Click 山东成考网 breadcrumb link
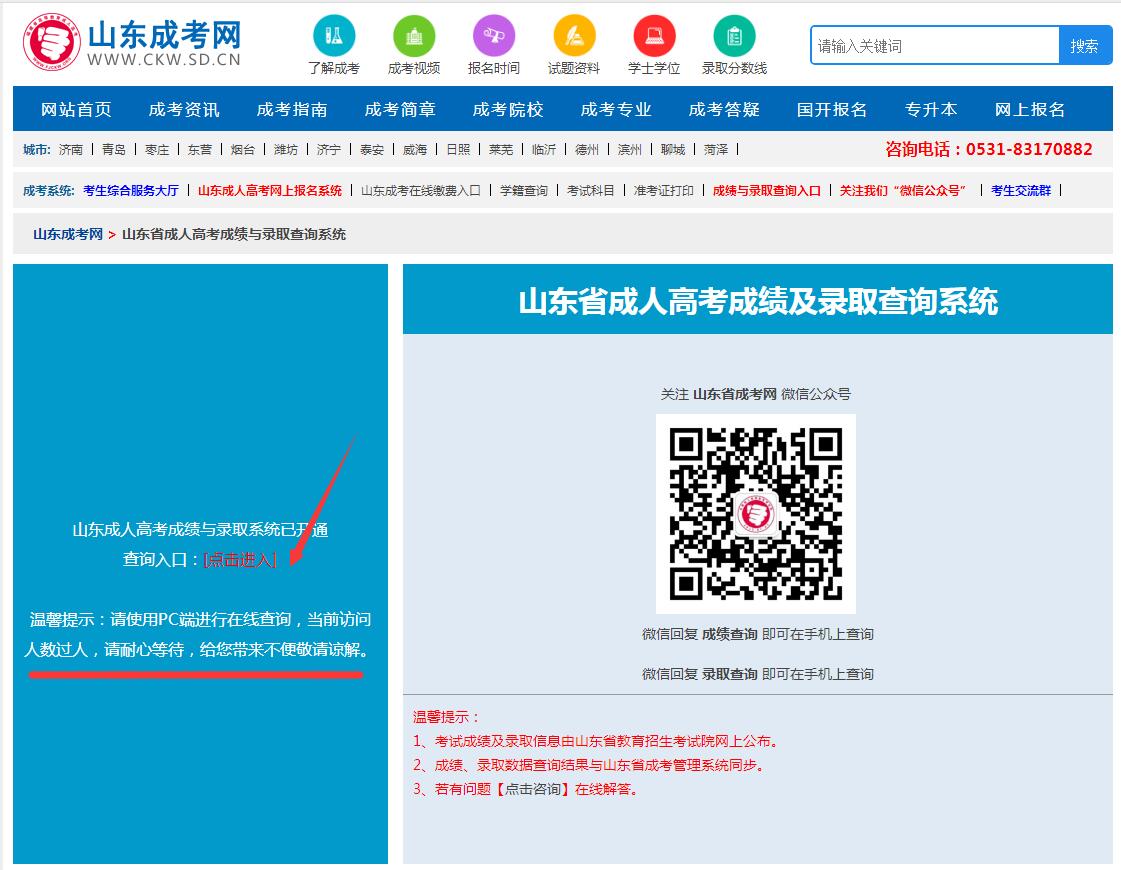1121x870 pixels. pyautogui.click(x=68, y=234)
